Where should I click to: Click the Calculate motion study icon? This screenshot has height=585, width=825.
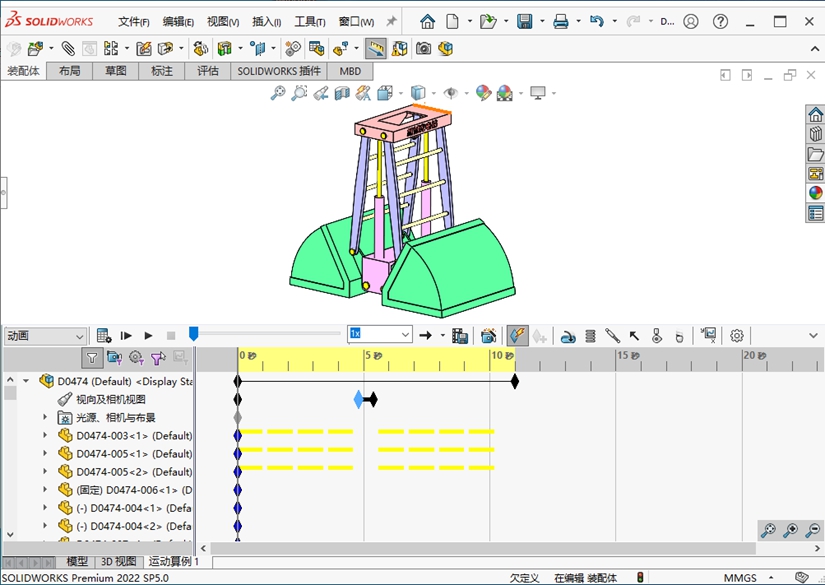coord(104,336)
